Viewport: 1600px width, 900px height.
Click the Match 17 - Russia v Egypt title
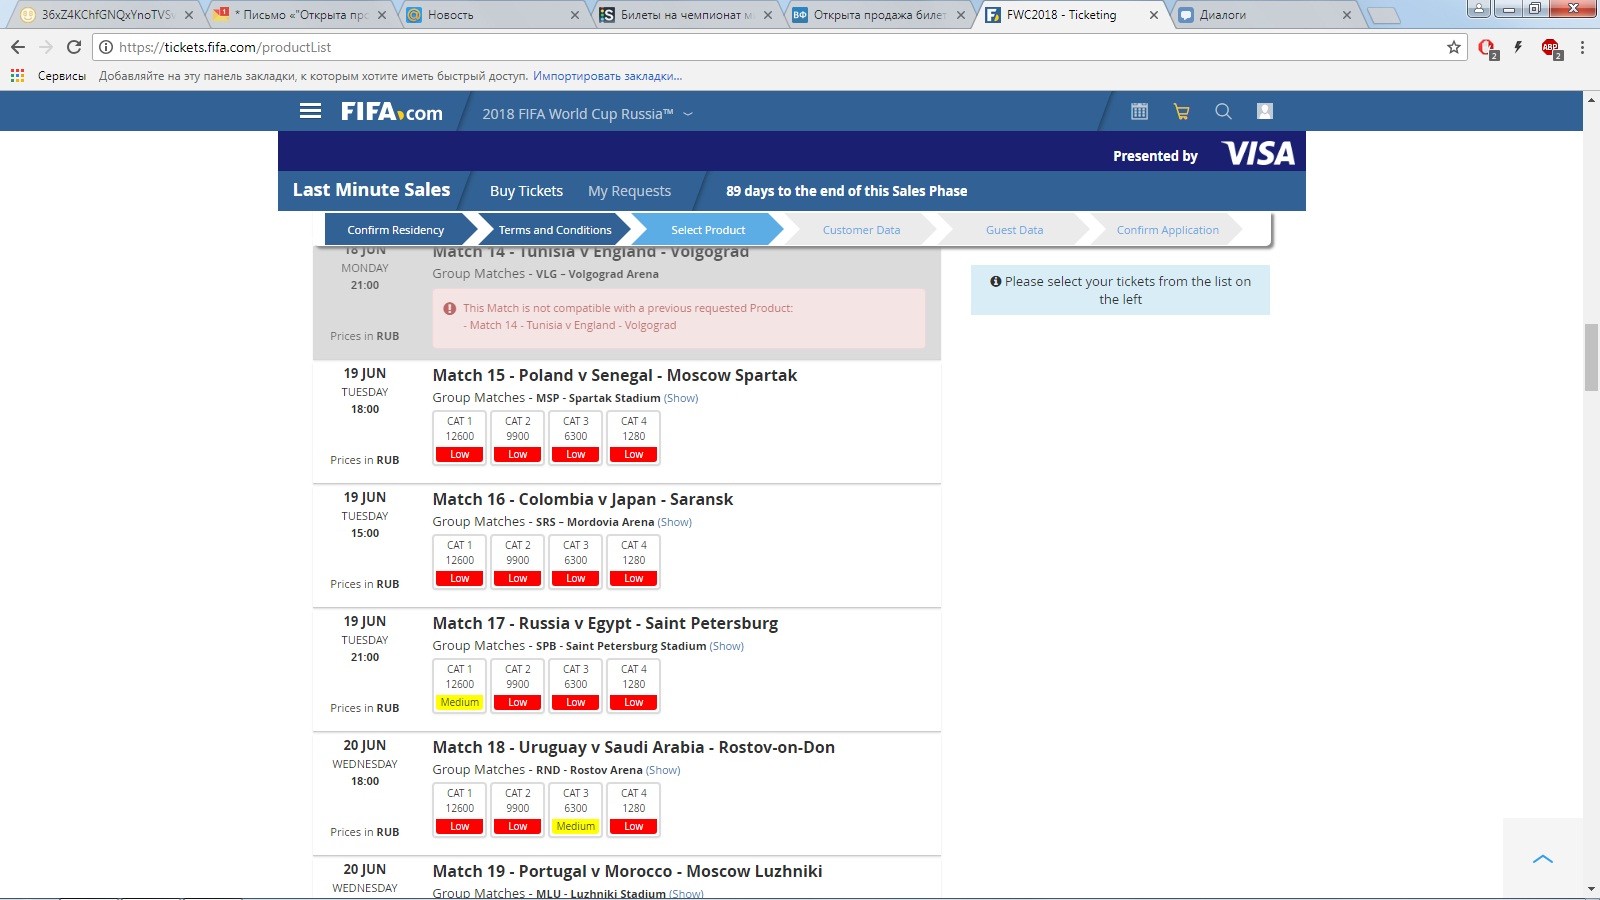pos(605,623)
